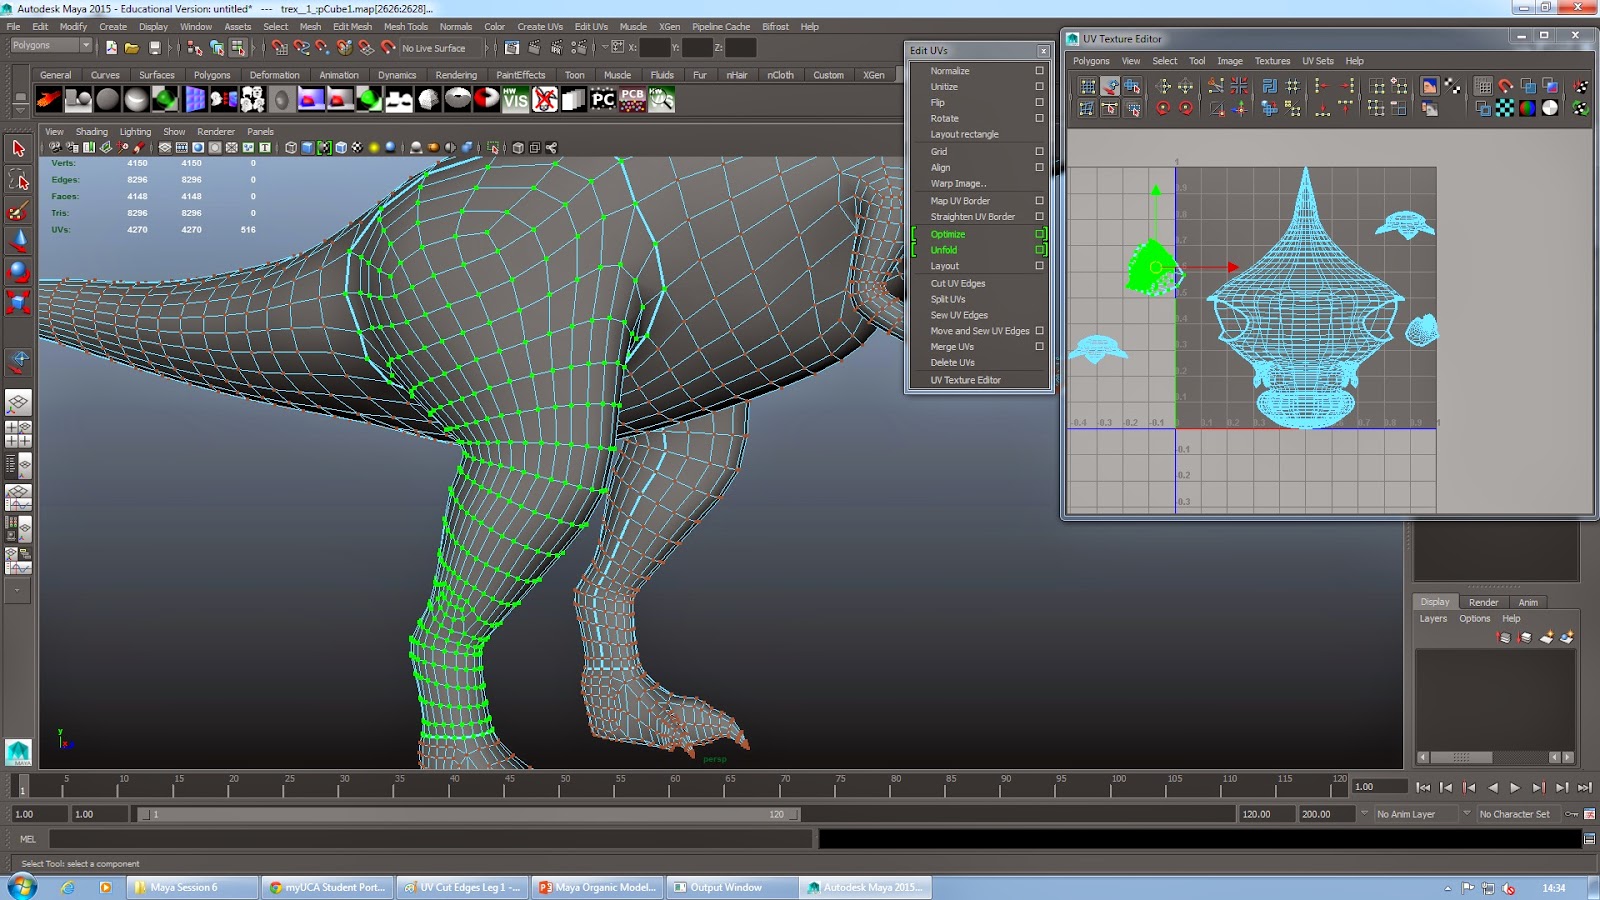Open Unfold options box
Image resolution: width=1600 pixels, height=900 pixels.
click(x=1039, y=250)
